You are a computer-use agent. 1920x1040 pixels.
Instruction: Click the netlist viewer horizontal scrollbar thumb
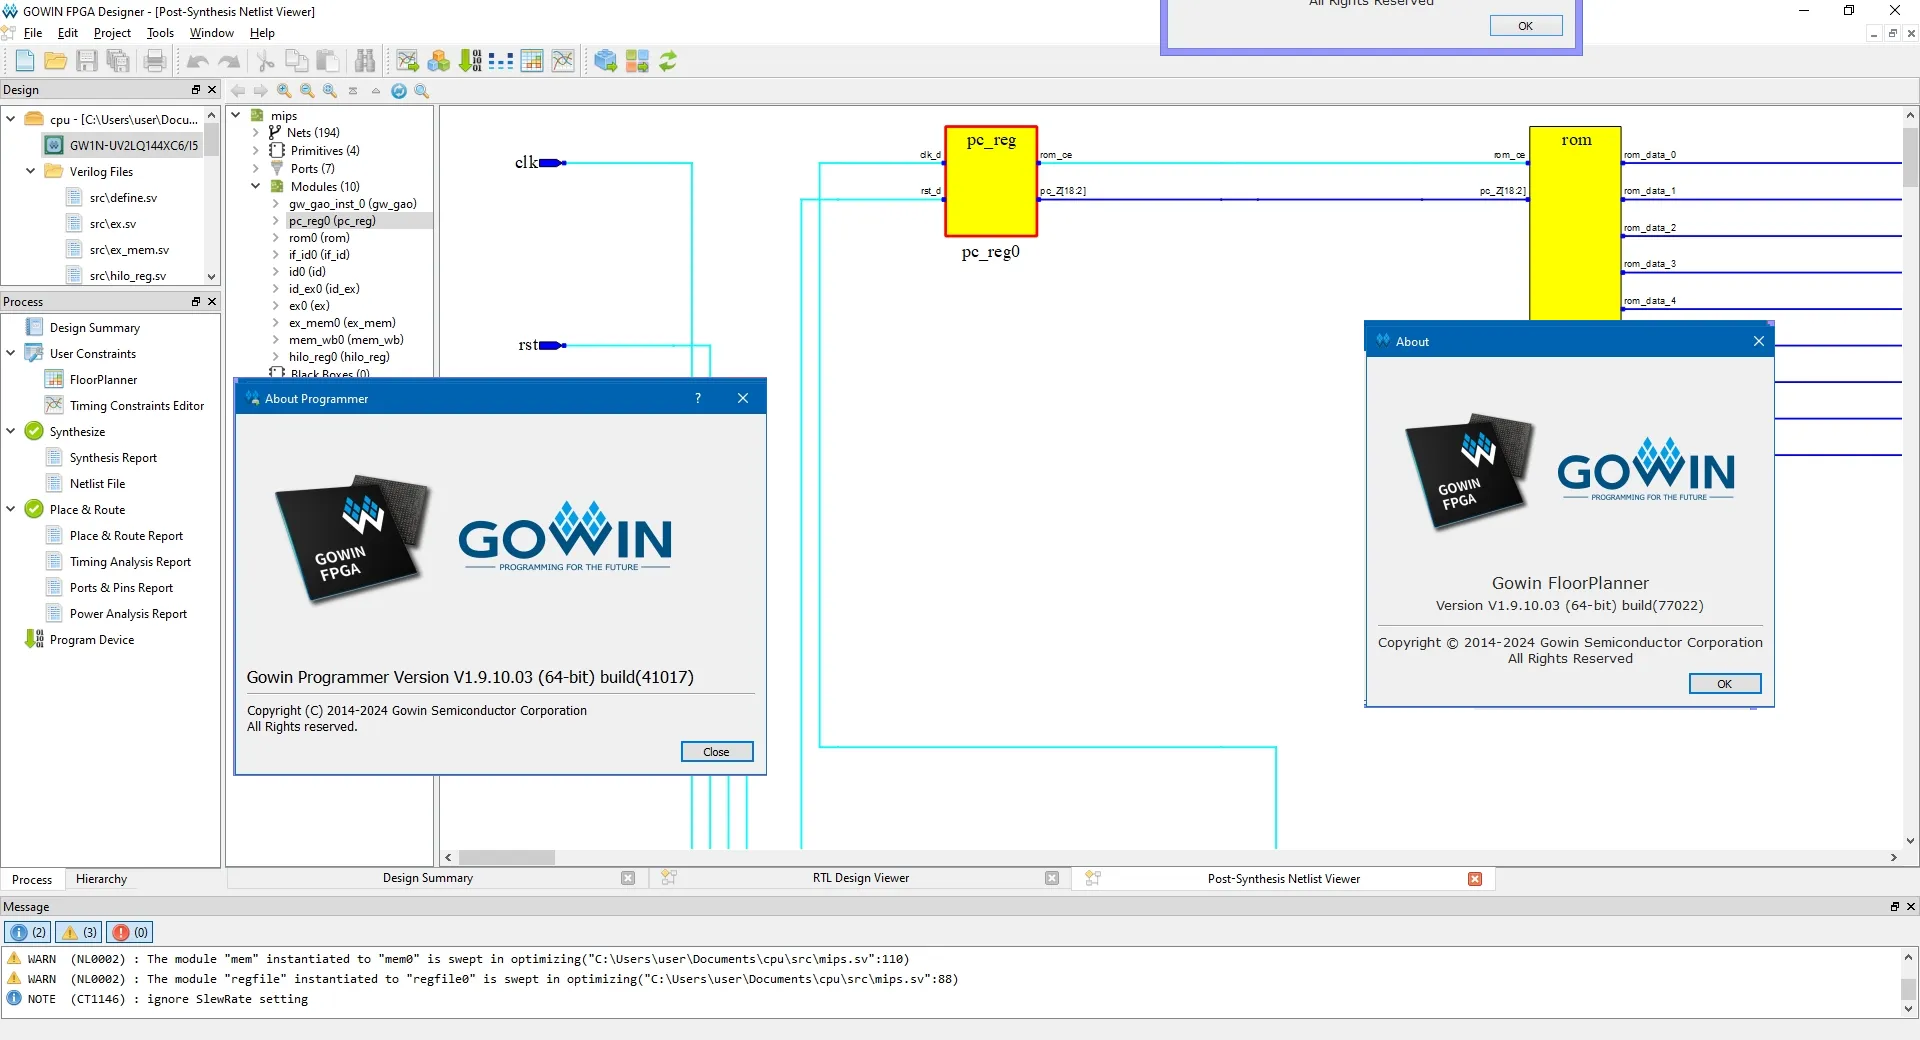tap(507, 858)
